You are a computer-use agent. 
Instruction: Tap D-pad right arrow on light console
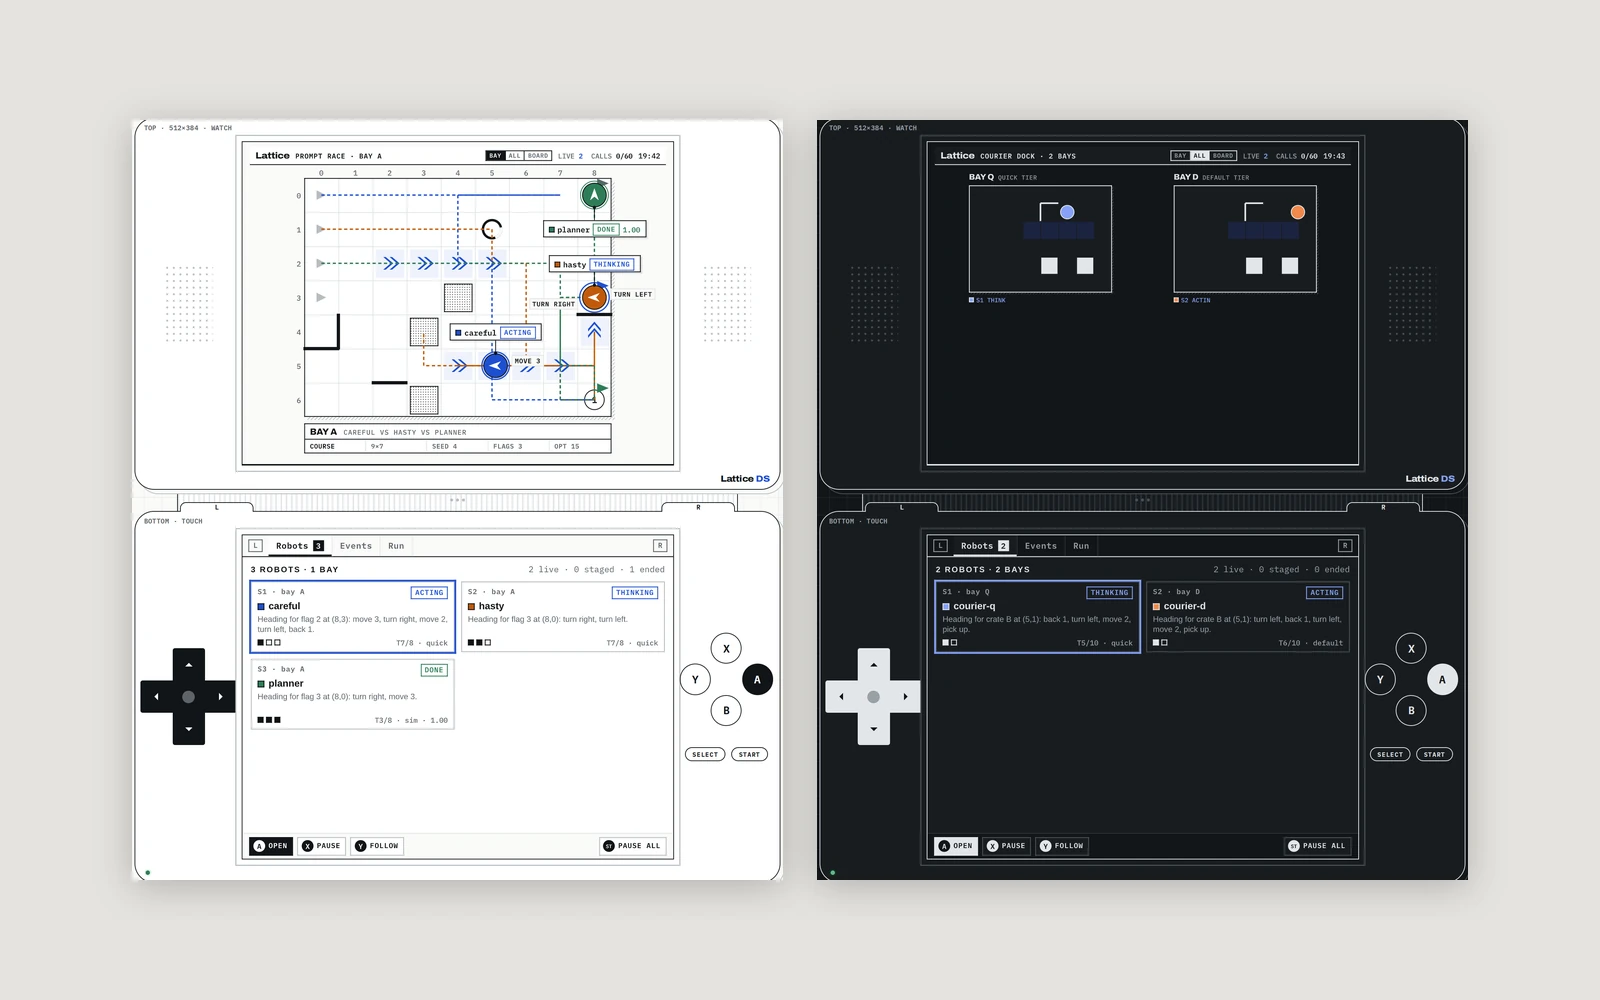[220, 697]
